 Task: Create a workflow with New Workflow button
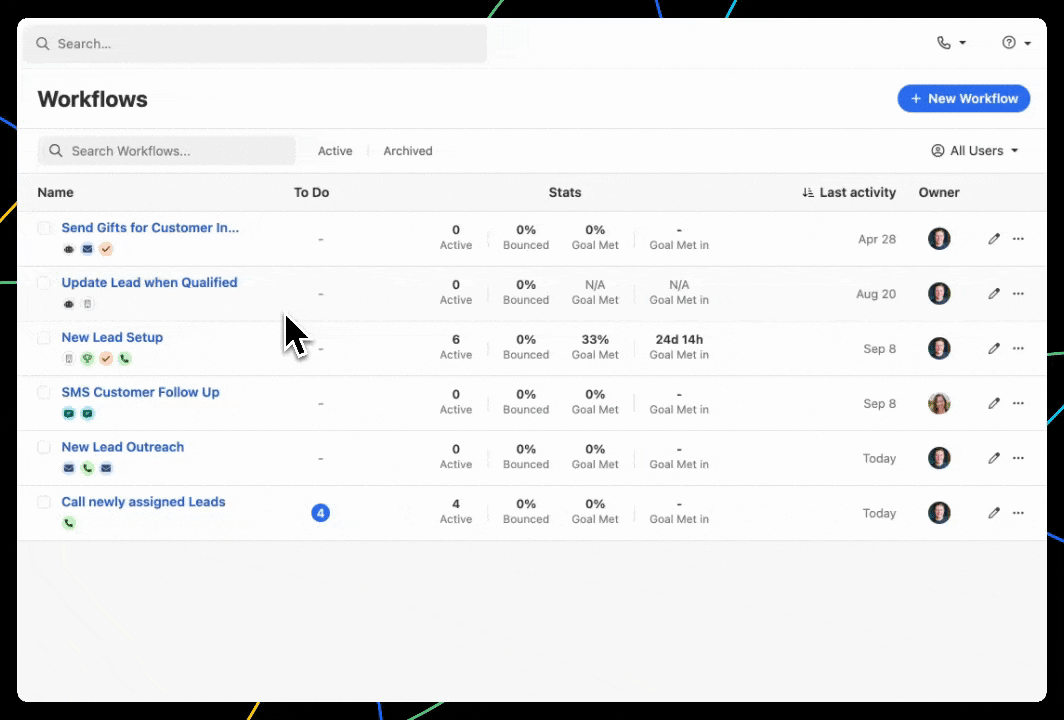964,98
